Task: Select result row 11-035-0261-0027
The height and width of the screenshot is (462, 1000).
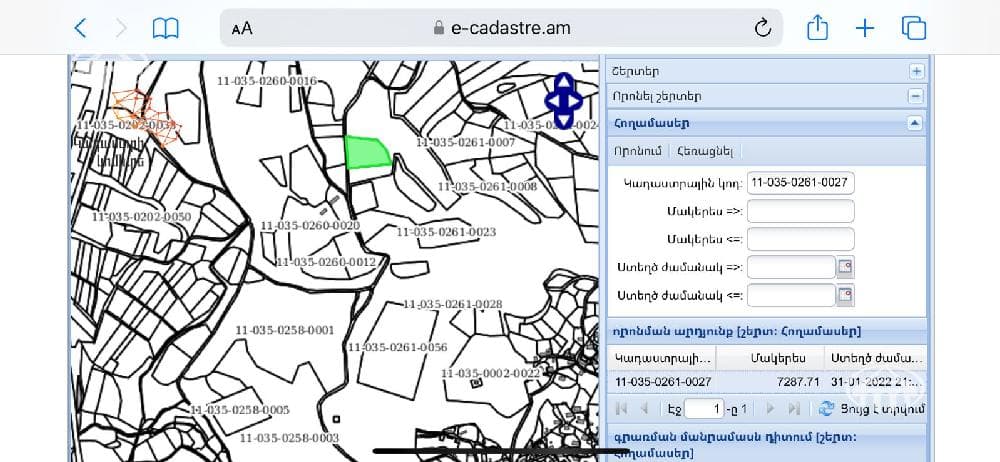Action: click(767, 382)
